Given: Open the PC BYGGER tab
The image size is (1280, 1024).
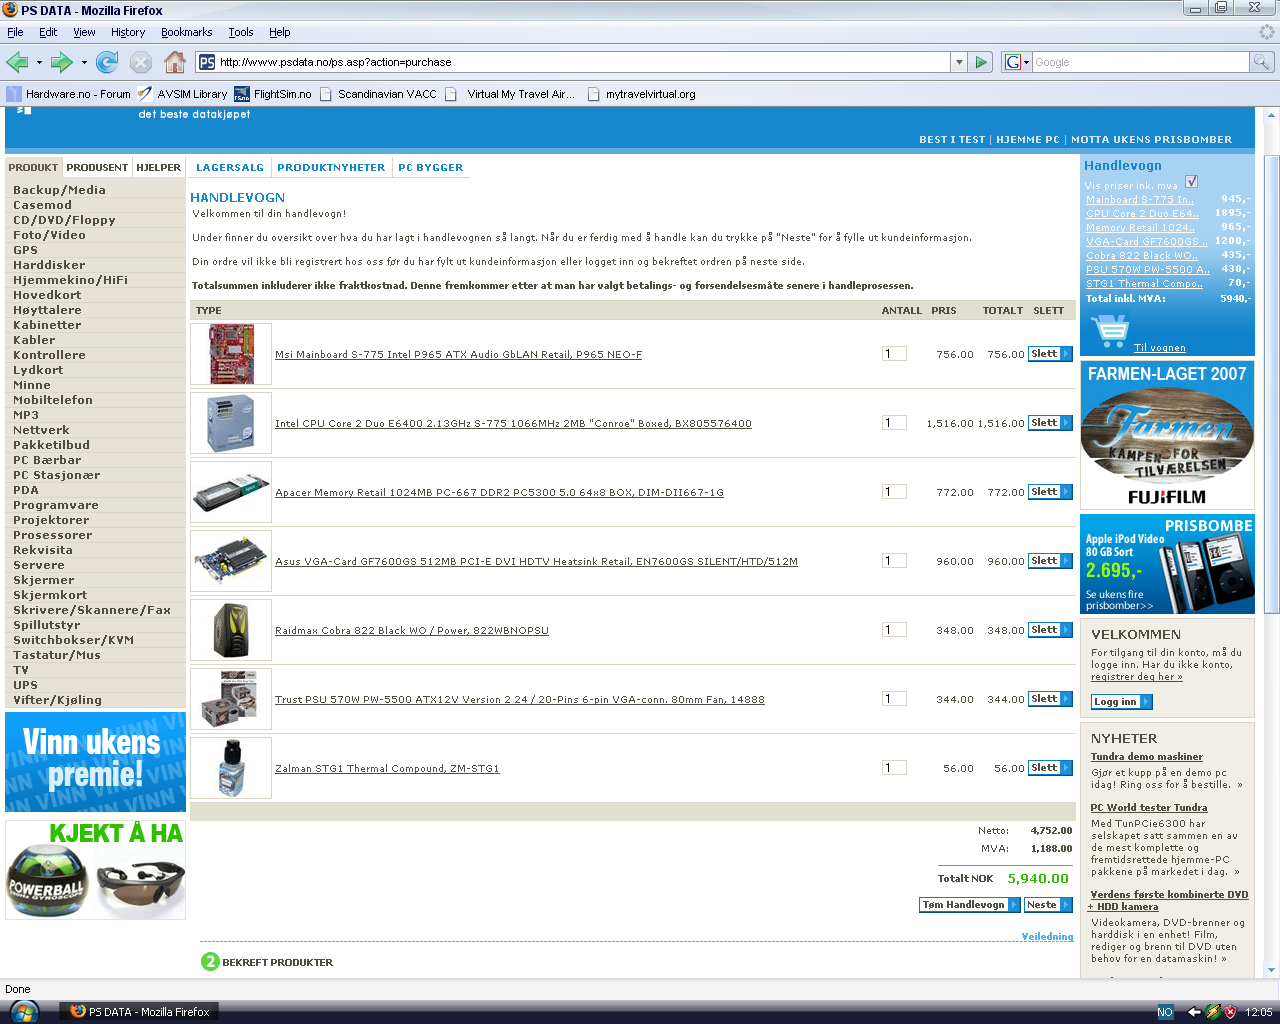Looking at the screenshot, I should 431,168.
